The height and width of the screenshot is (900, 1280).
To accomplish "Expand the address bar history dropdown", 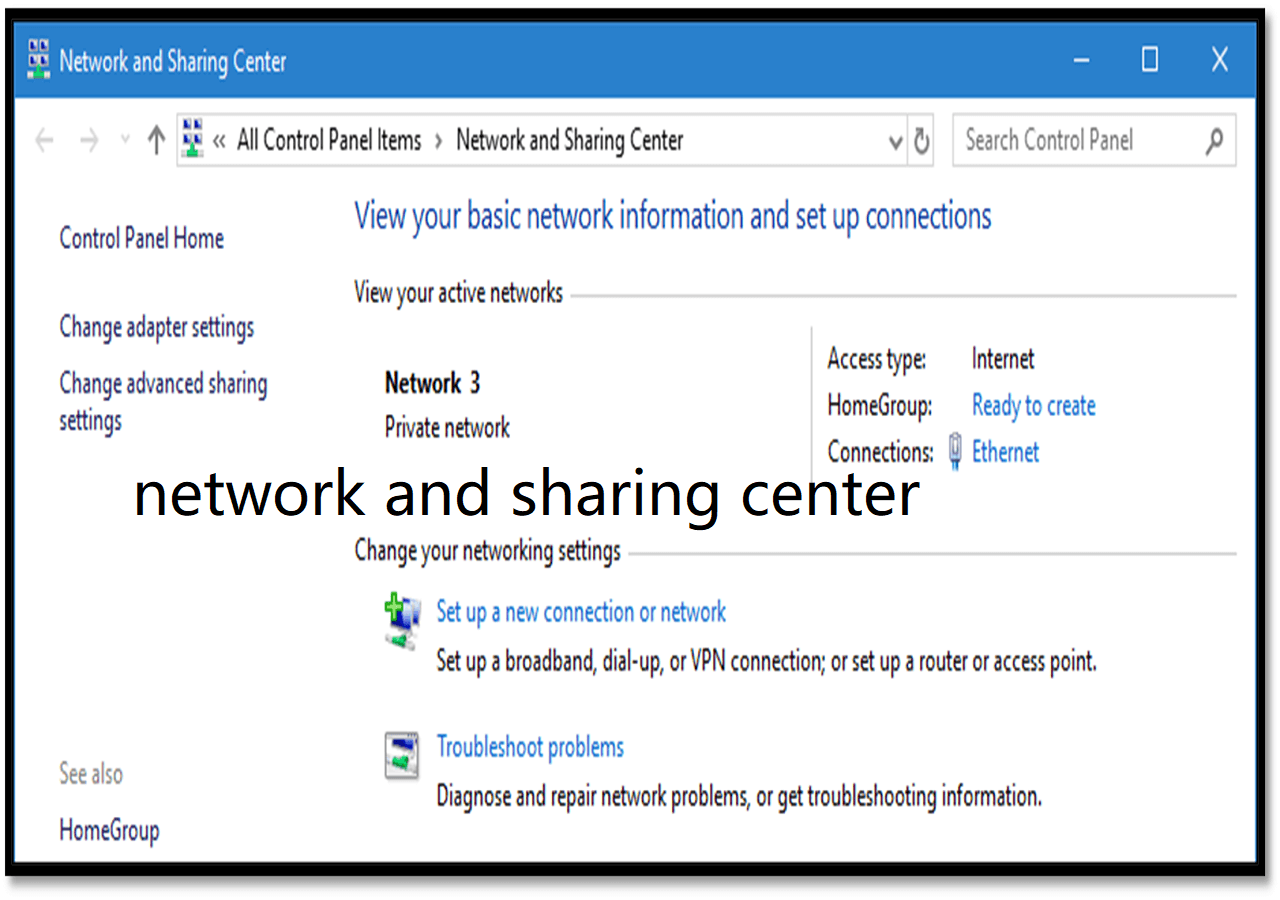I will coord(896,142).
